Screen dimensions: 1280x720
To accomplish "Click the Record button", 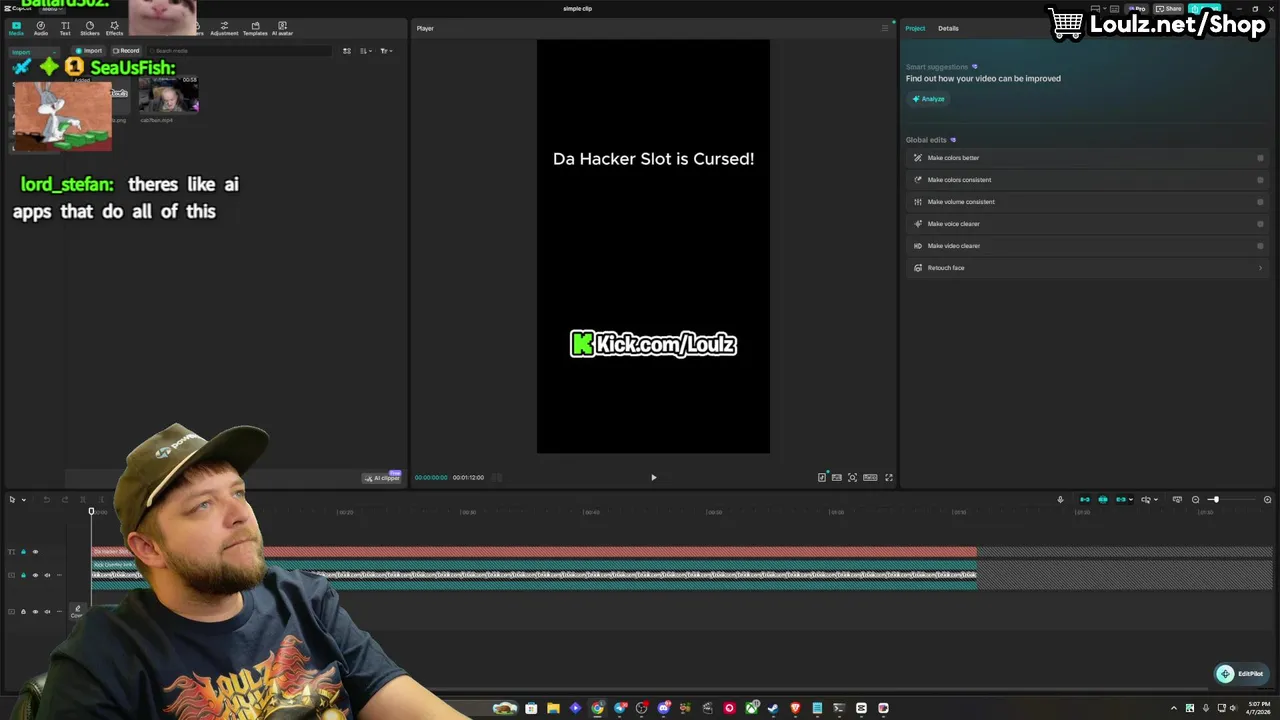I will (x=126, y=50).
